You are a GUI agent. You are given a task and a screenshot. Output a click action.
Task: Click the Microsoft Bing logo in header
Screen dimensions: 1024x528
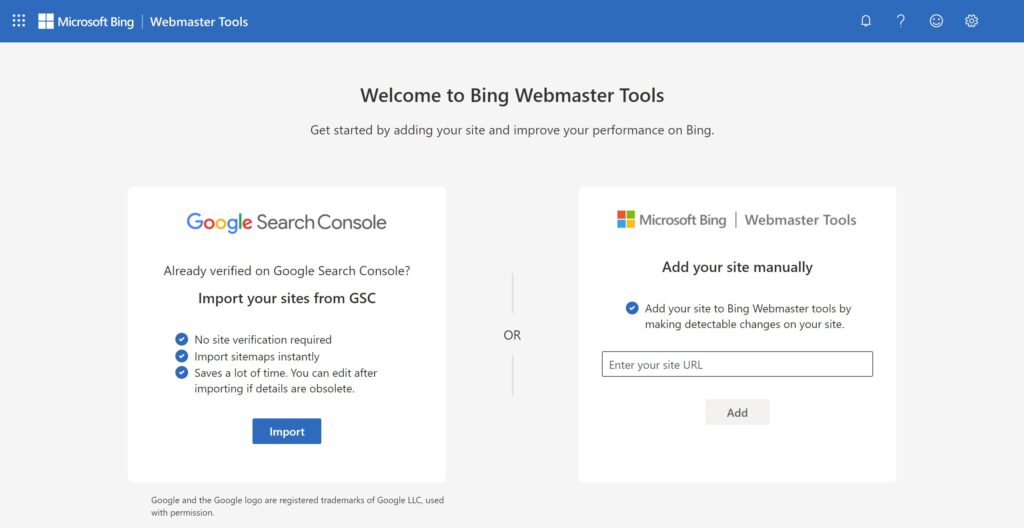click(86, 22)
